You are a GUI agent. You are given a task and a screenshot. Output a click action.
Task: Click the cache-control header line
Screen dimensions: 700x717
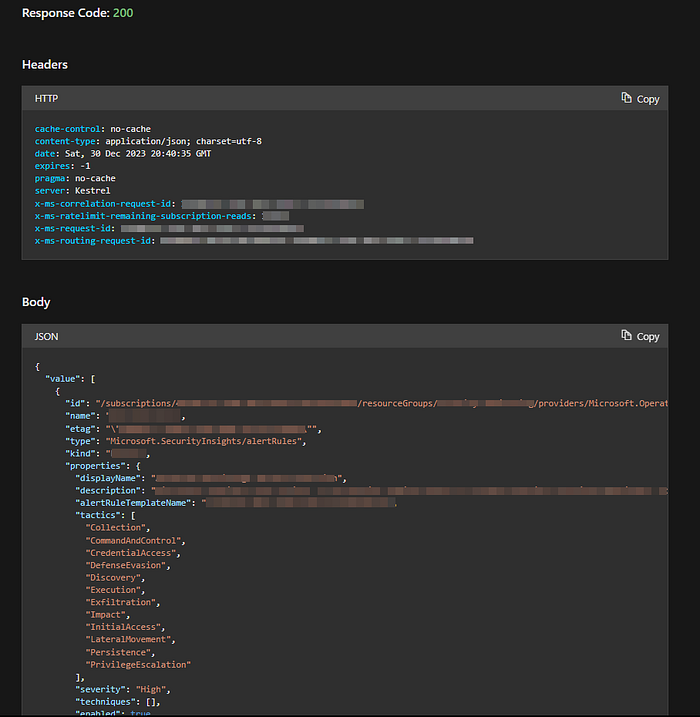click(x=92, y=129)
